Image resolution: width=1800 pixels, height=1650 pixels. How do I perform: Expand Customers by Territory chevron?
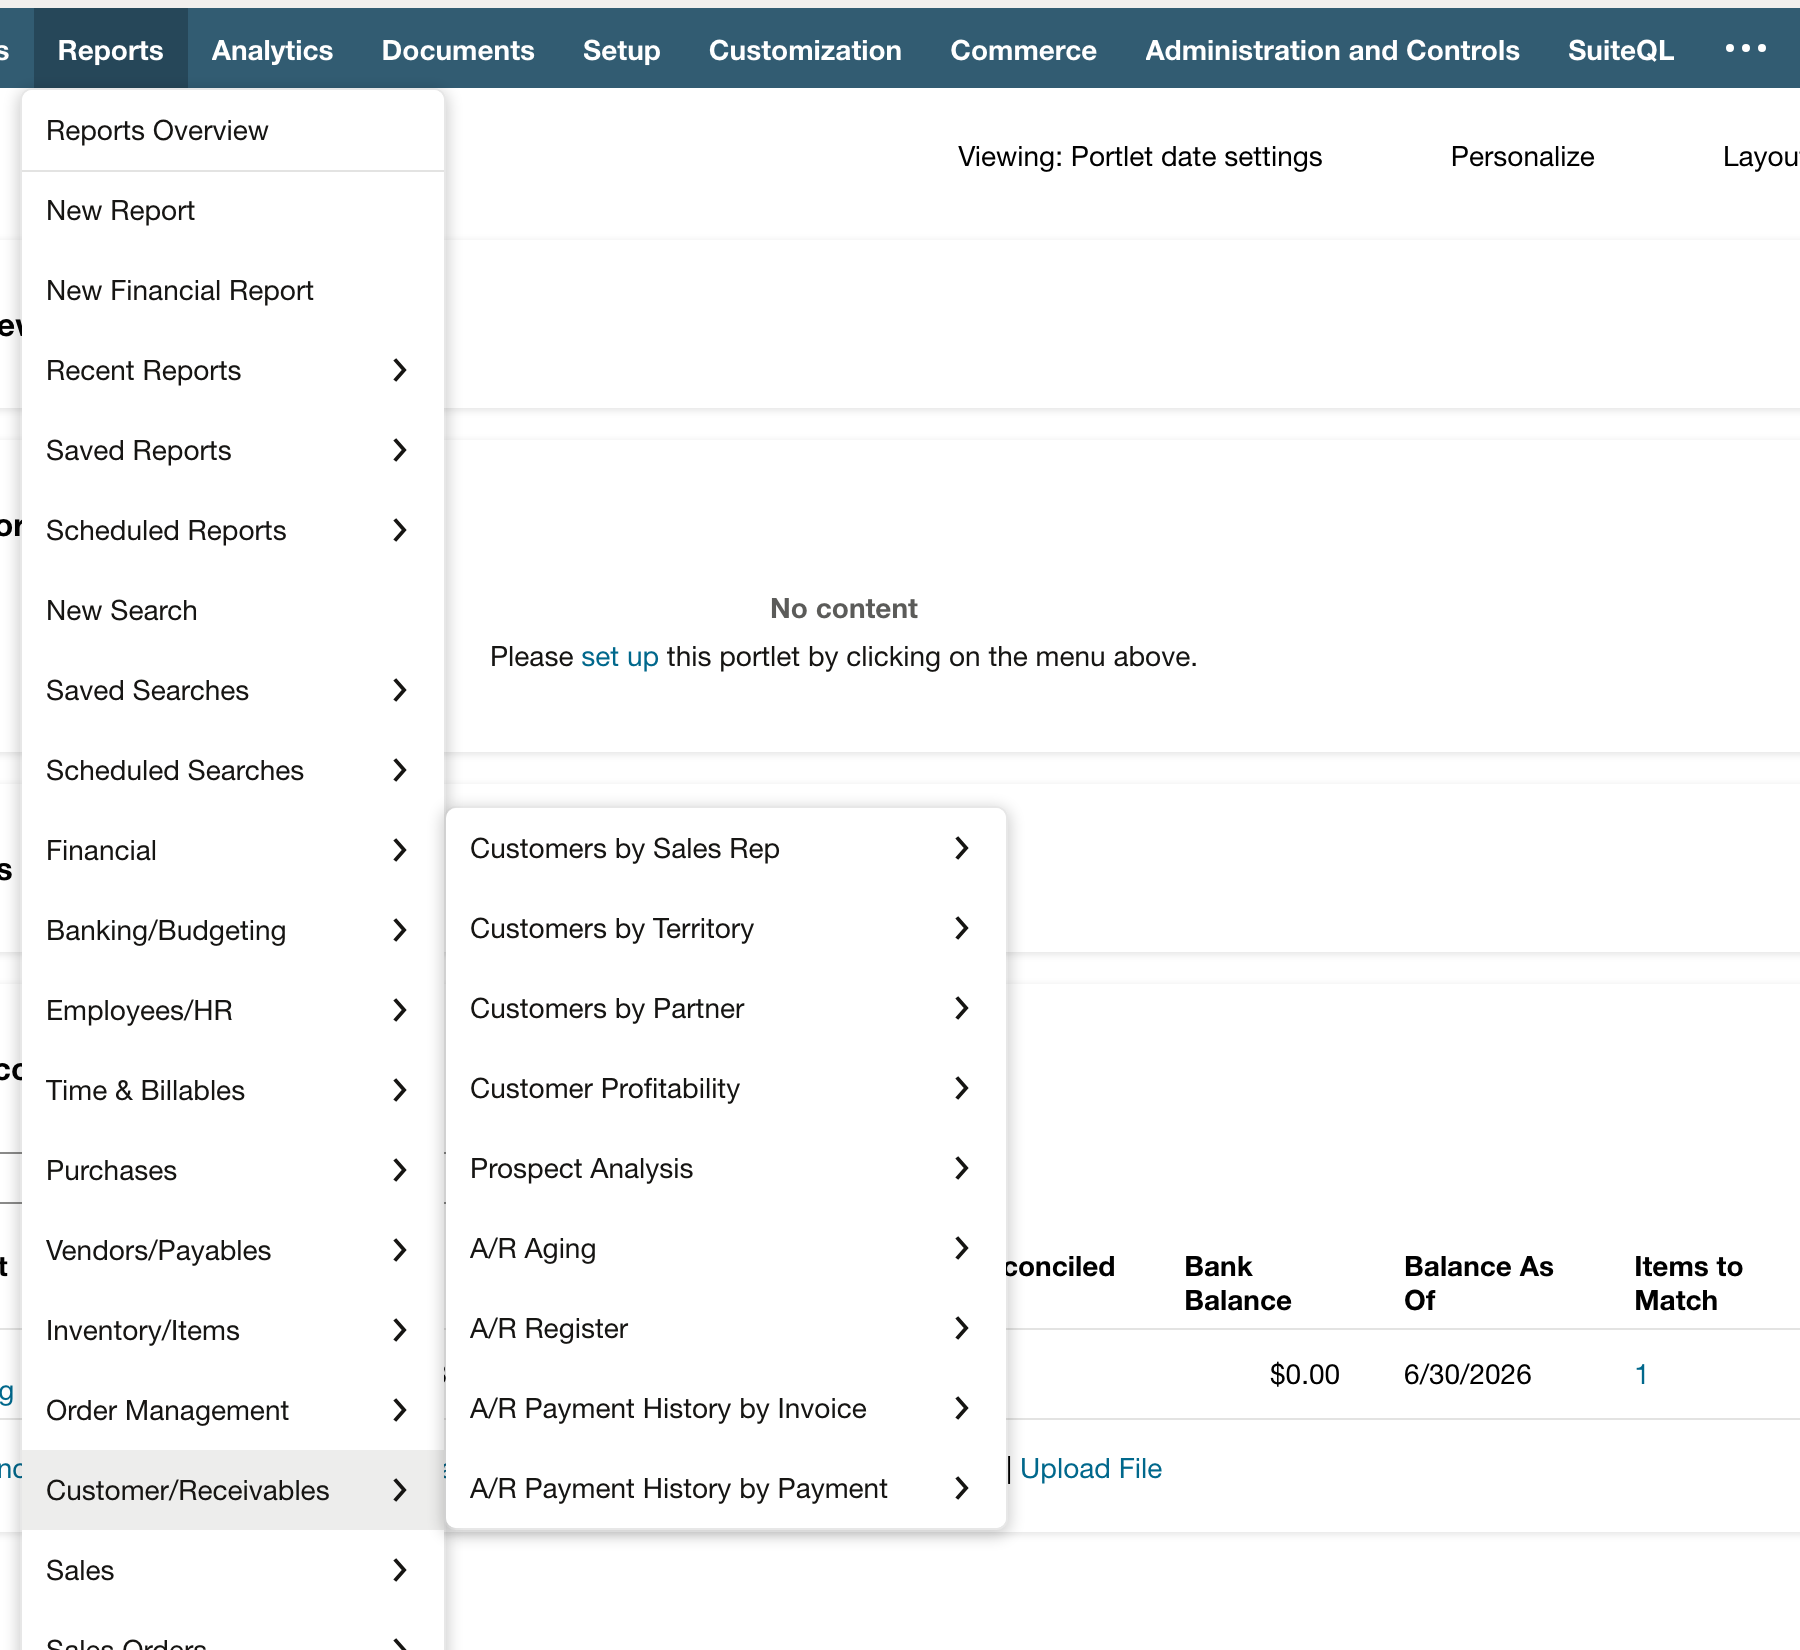(961, 928)
